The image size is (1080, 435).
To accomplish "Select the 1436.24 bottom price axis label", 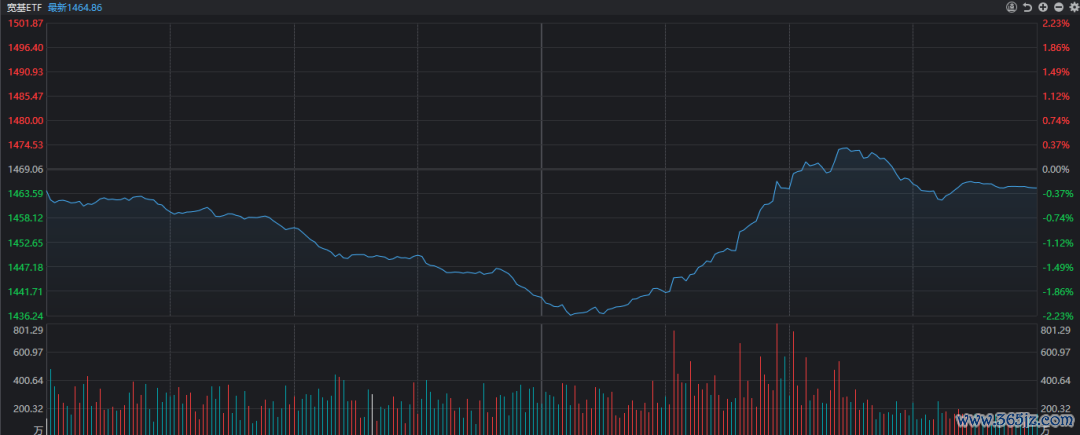I will click(25, 316).
